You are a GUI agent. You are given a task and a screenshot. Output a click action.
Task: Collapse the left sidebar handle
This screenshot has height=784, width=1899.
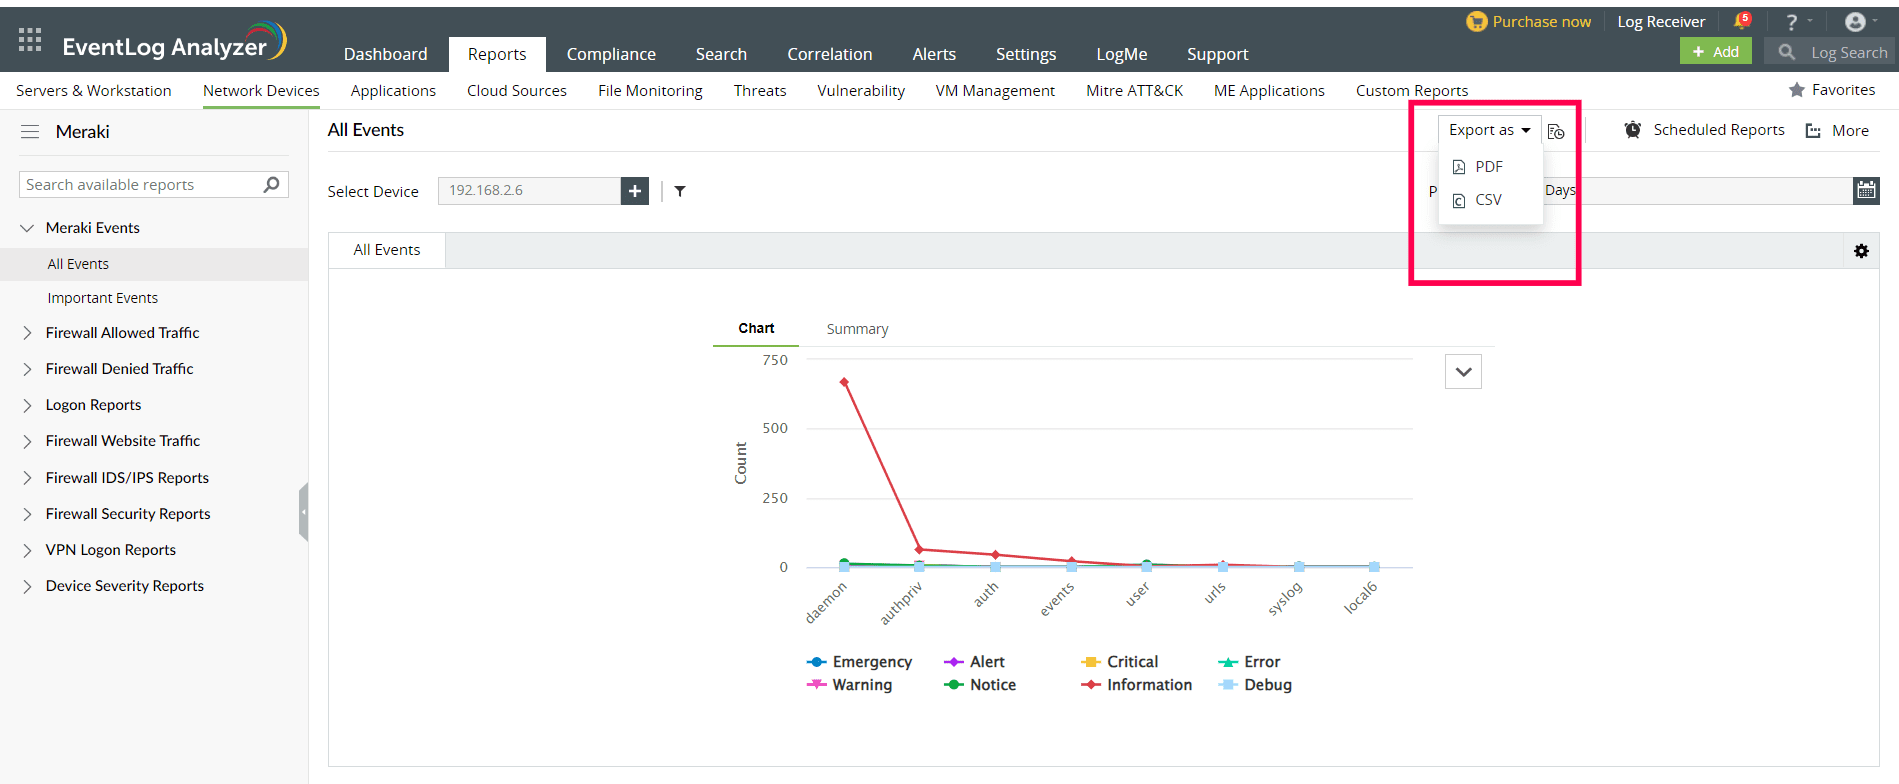pos(303,511)
